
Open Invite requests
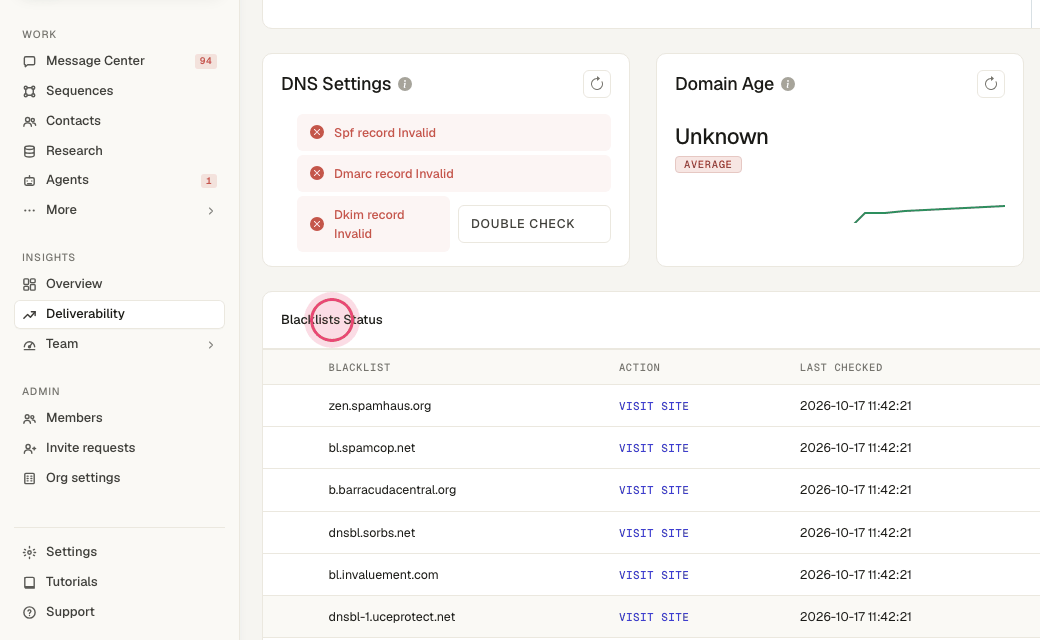(x=119, y=448)
